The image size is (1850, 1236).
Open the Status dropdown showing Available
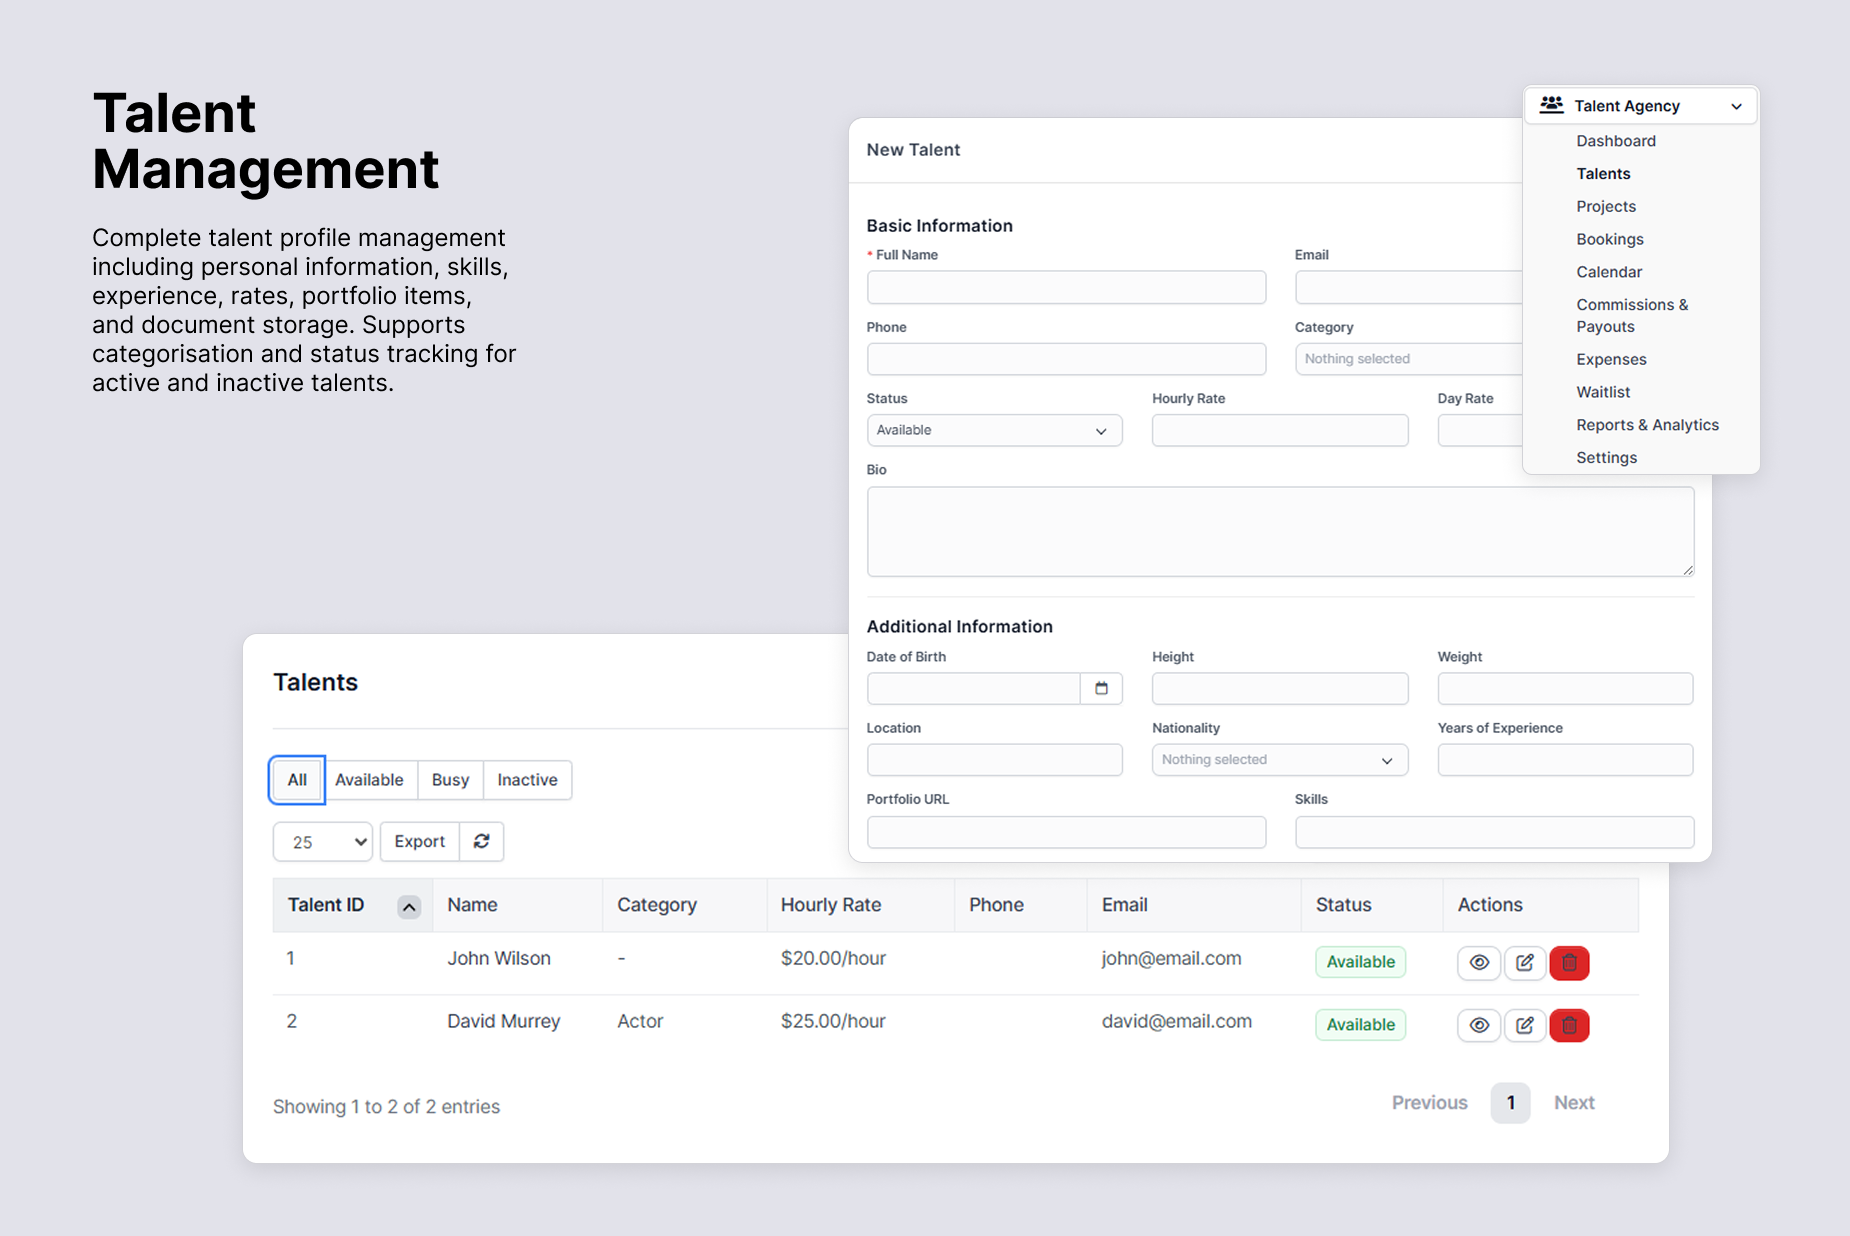994,430
